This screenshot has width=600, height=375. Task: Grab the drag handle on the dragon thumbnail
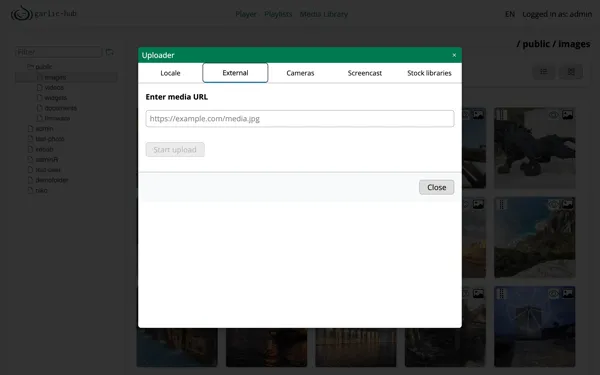coord(501,114)
